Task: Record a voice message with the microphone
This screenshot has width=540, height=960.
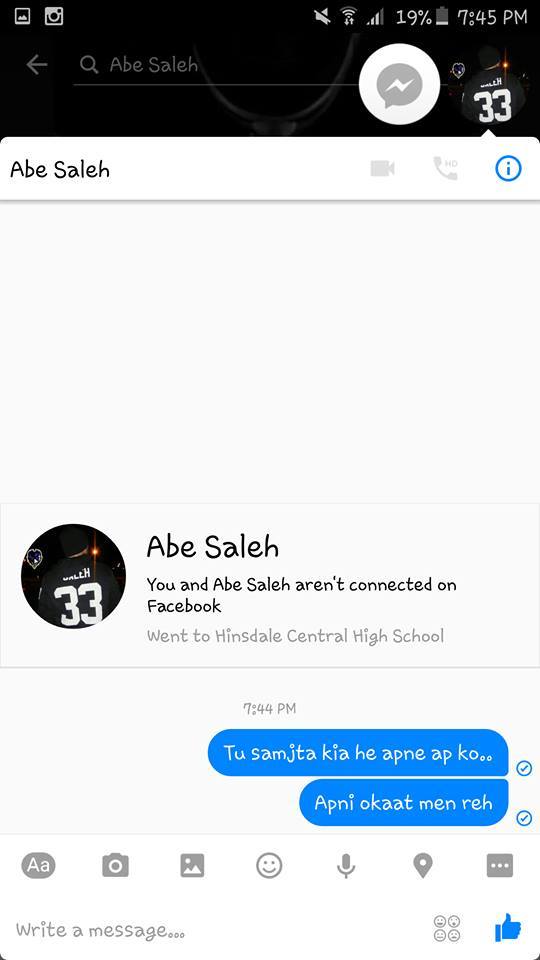Action: (346, 865)
